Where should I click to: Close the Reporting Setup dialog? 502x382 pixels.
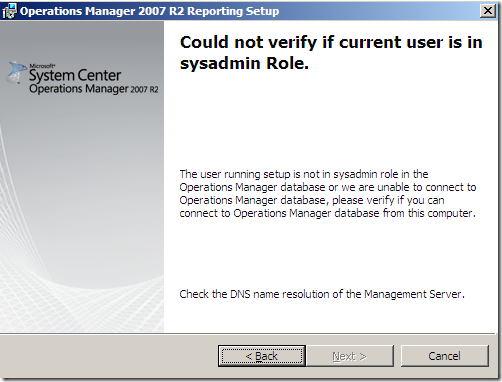point(488,11)
